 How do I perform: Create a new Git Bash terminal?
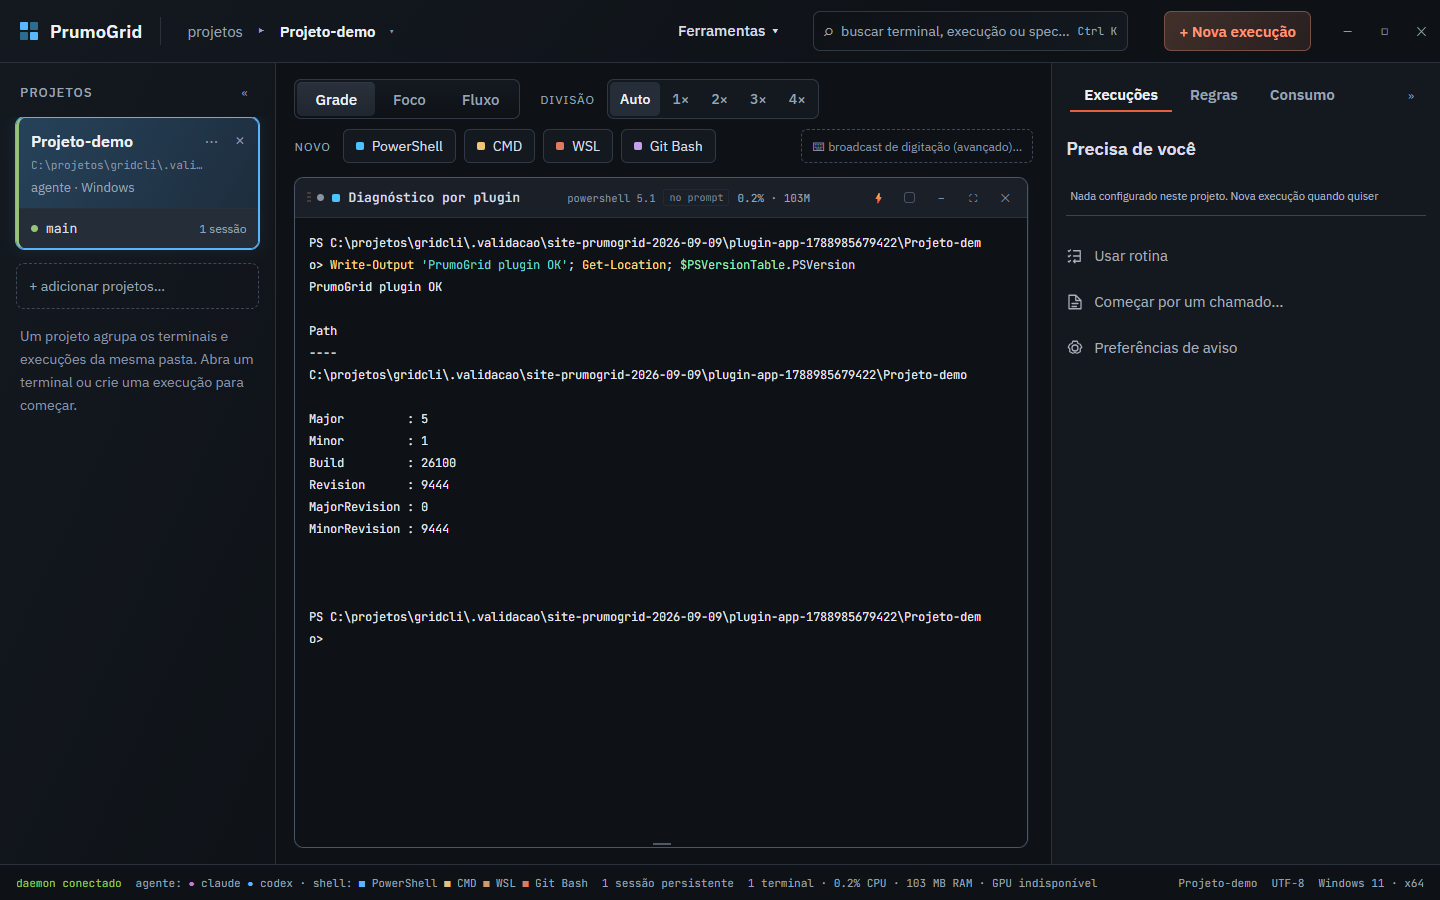click(668, 146)
